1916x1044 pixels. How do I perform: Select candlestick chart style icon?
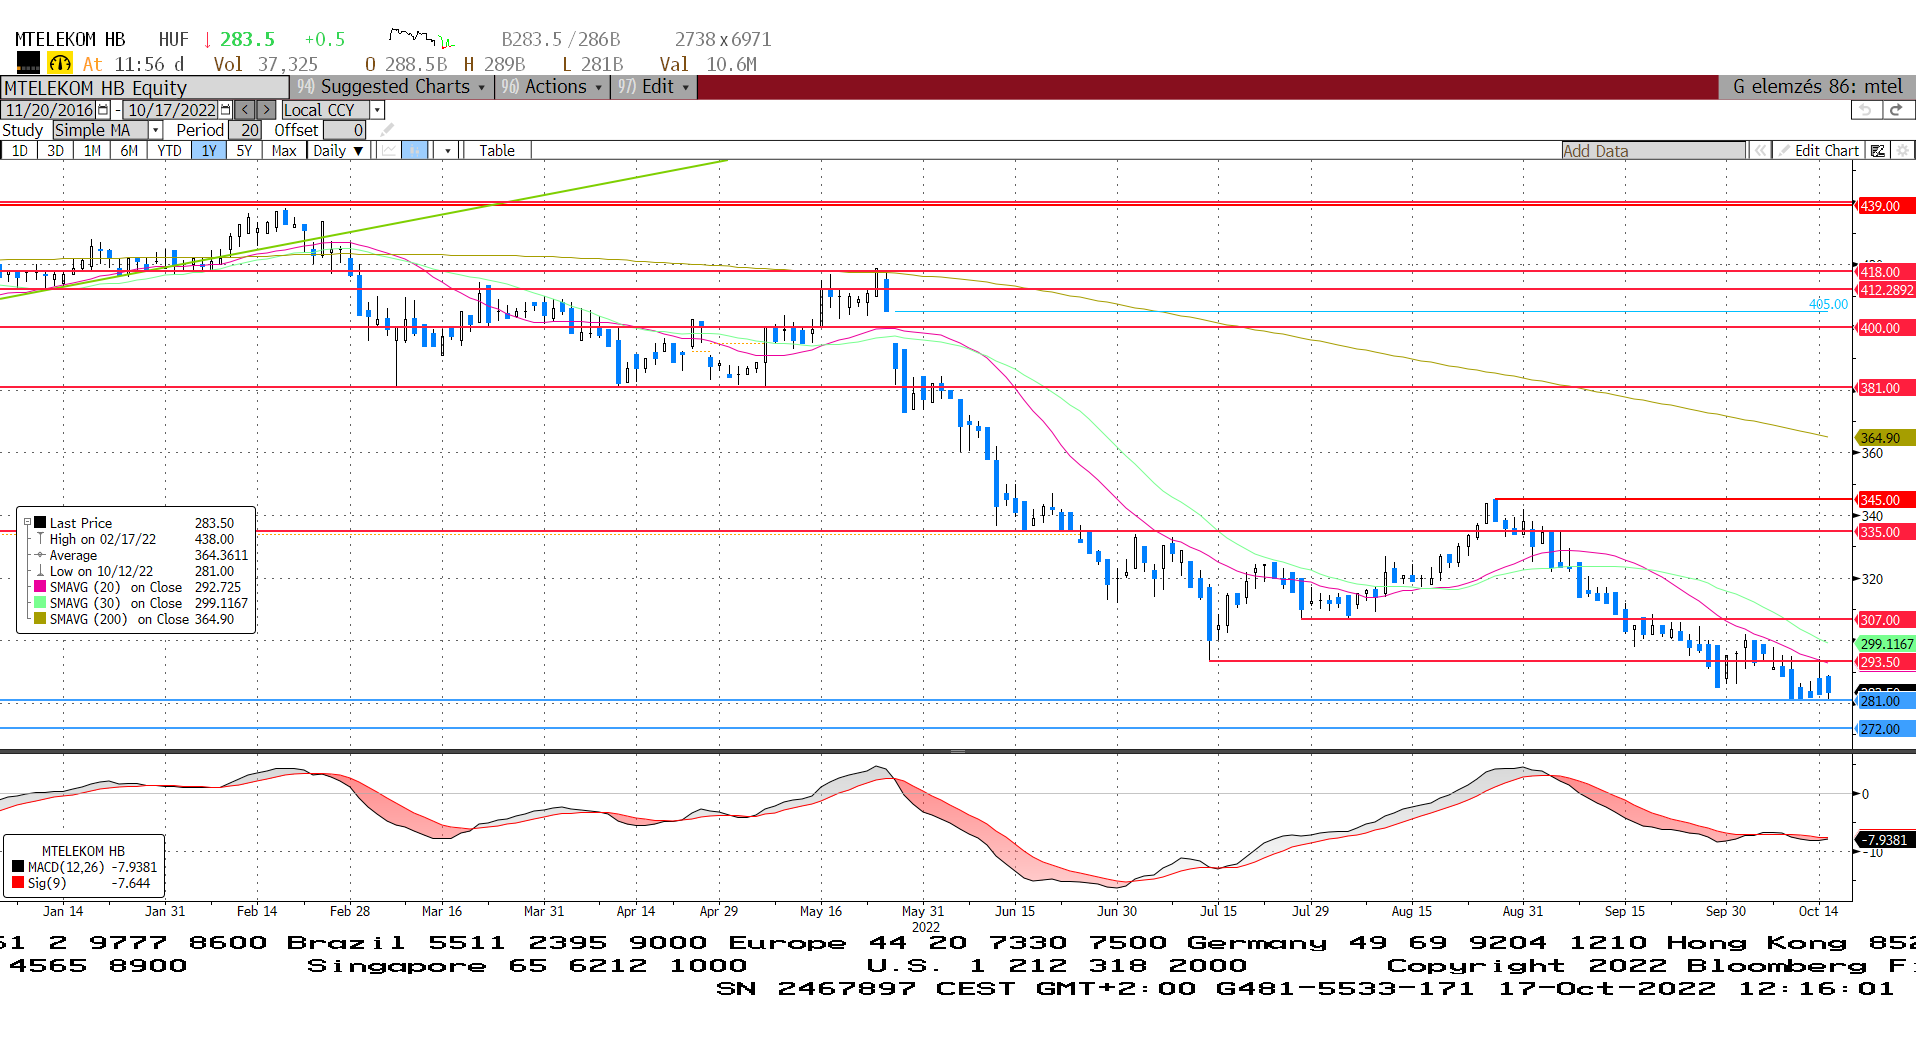coord(415,150)
